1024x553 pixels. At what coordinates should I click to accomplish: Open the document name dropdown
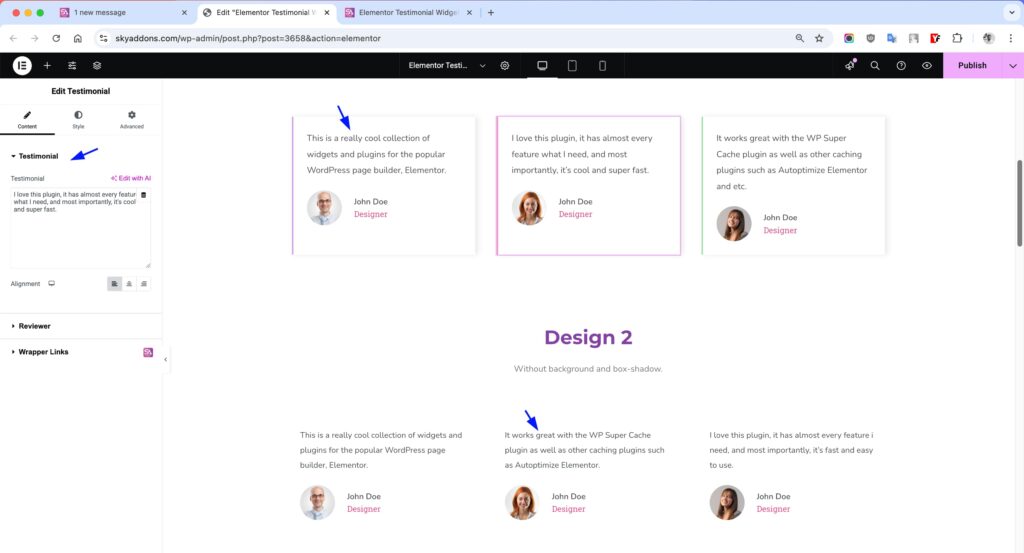[447, 65]
